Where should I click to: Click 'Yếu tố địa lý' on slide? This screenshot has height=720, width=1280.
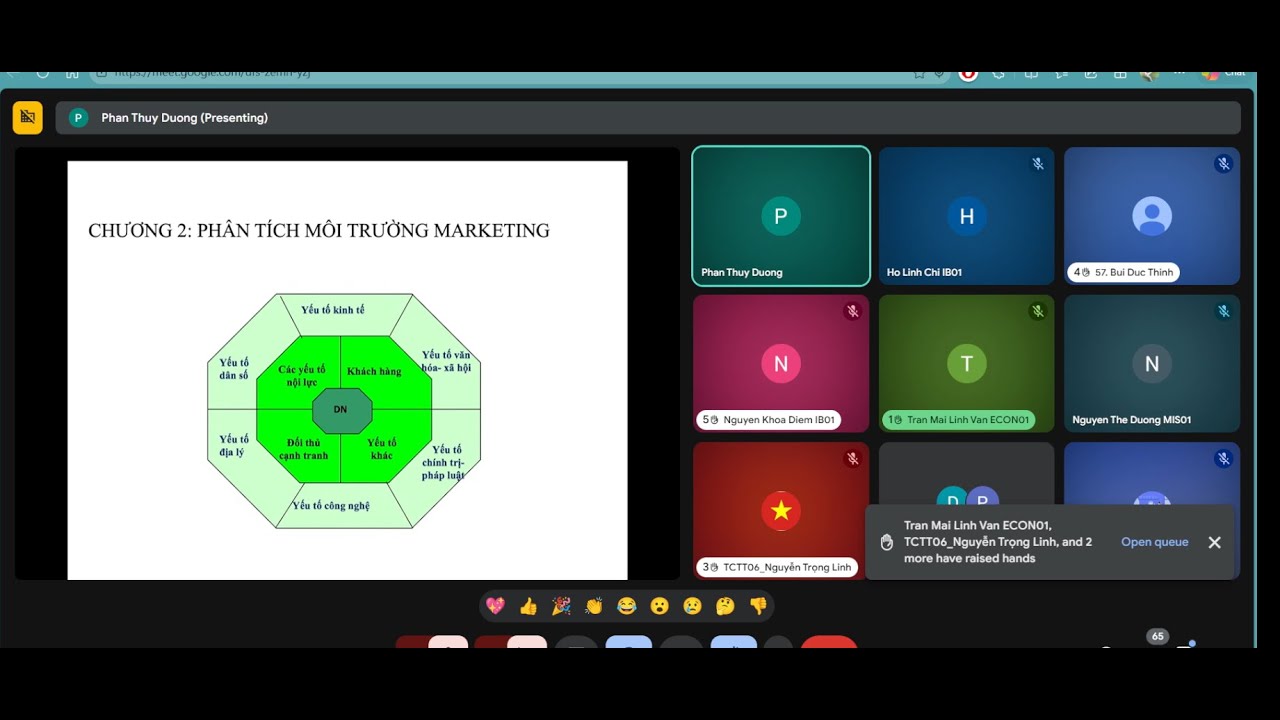point(234,446)
